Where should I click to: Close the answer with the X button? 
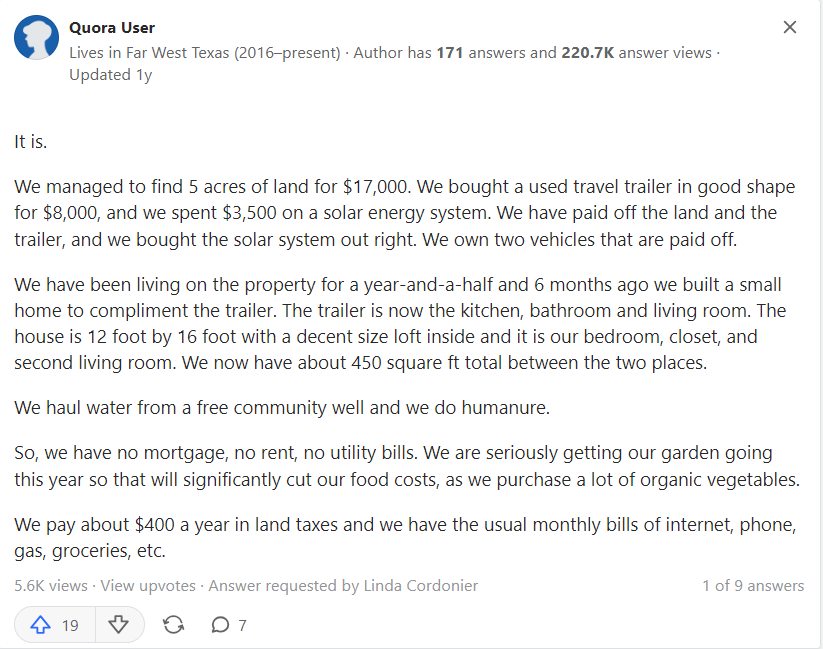click(x=790, y=28)
